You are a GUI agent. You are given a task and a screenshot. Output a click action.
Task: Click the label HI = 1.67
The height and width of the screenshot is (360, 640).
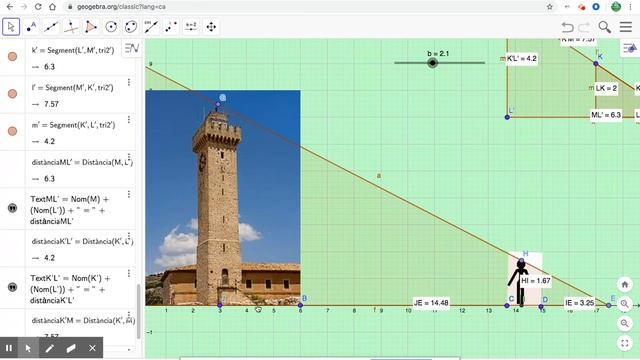[x=536, y=281]
